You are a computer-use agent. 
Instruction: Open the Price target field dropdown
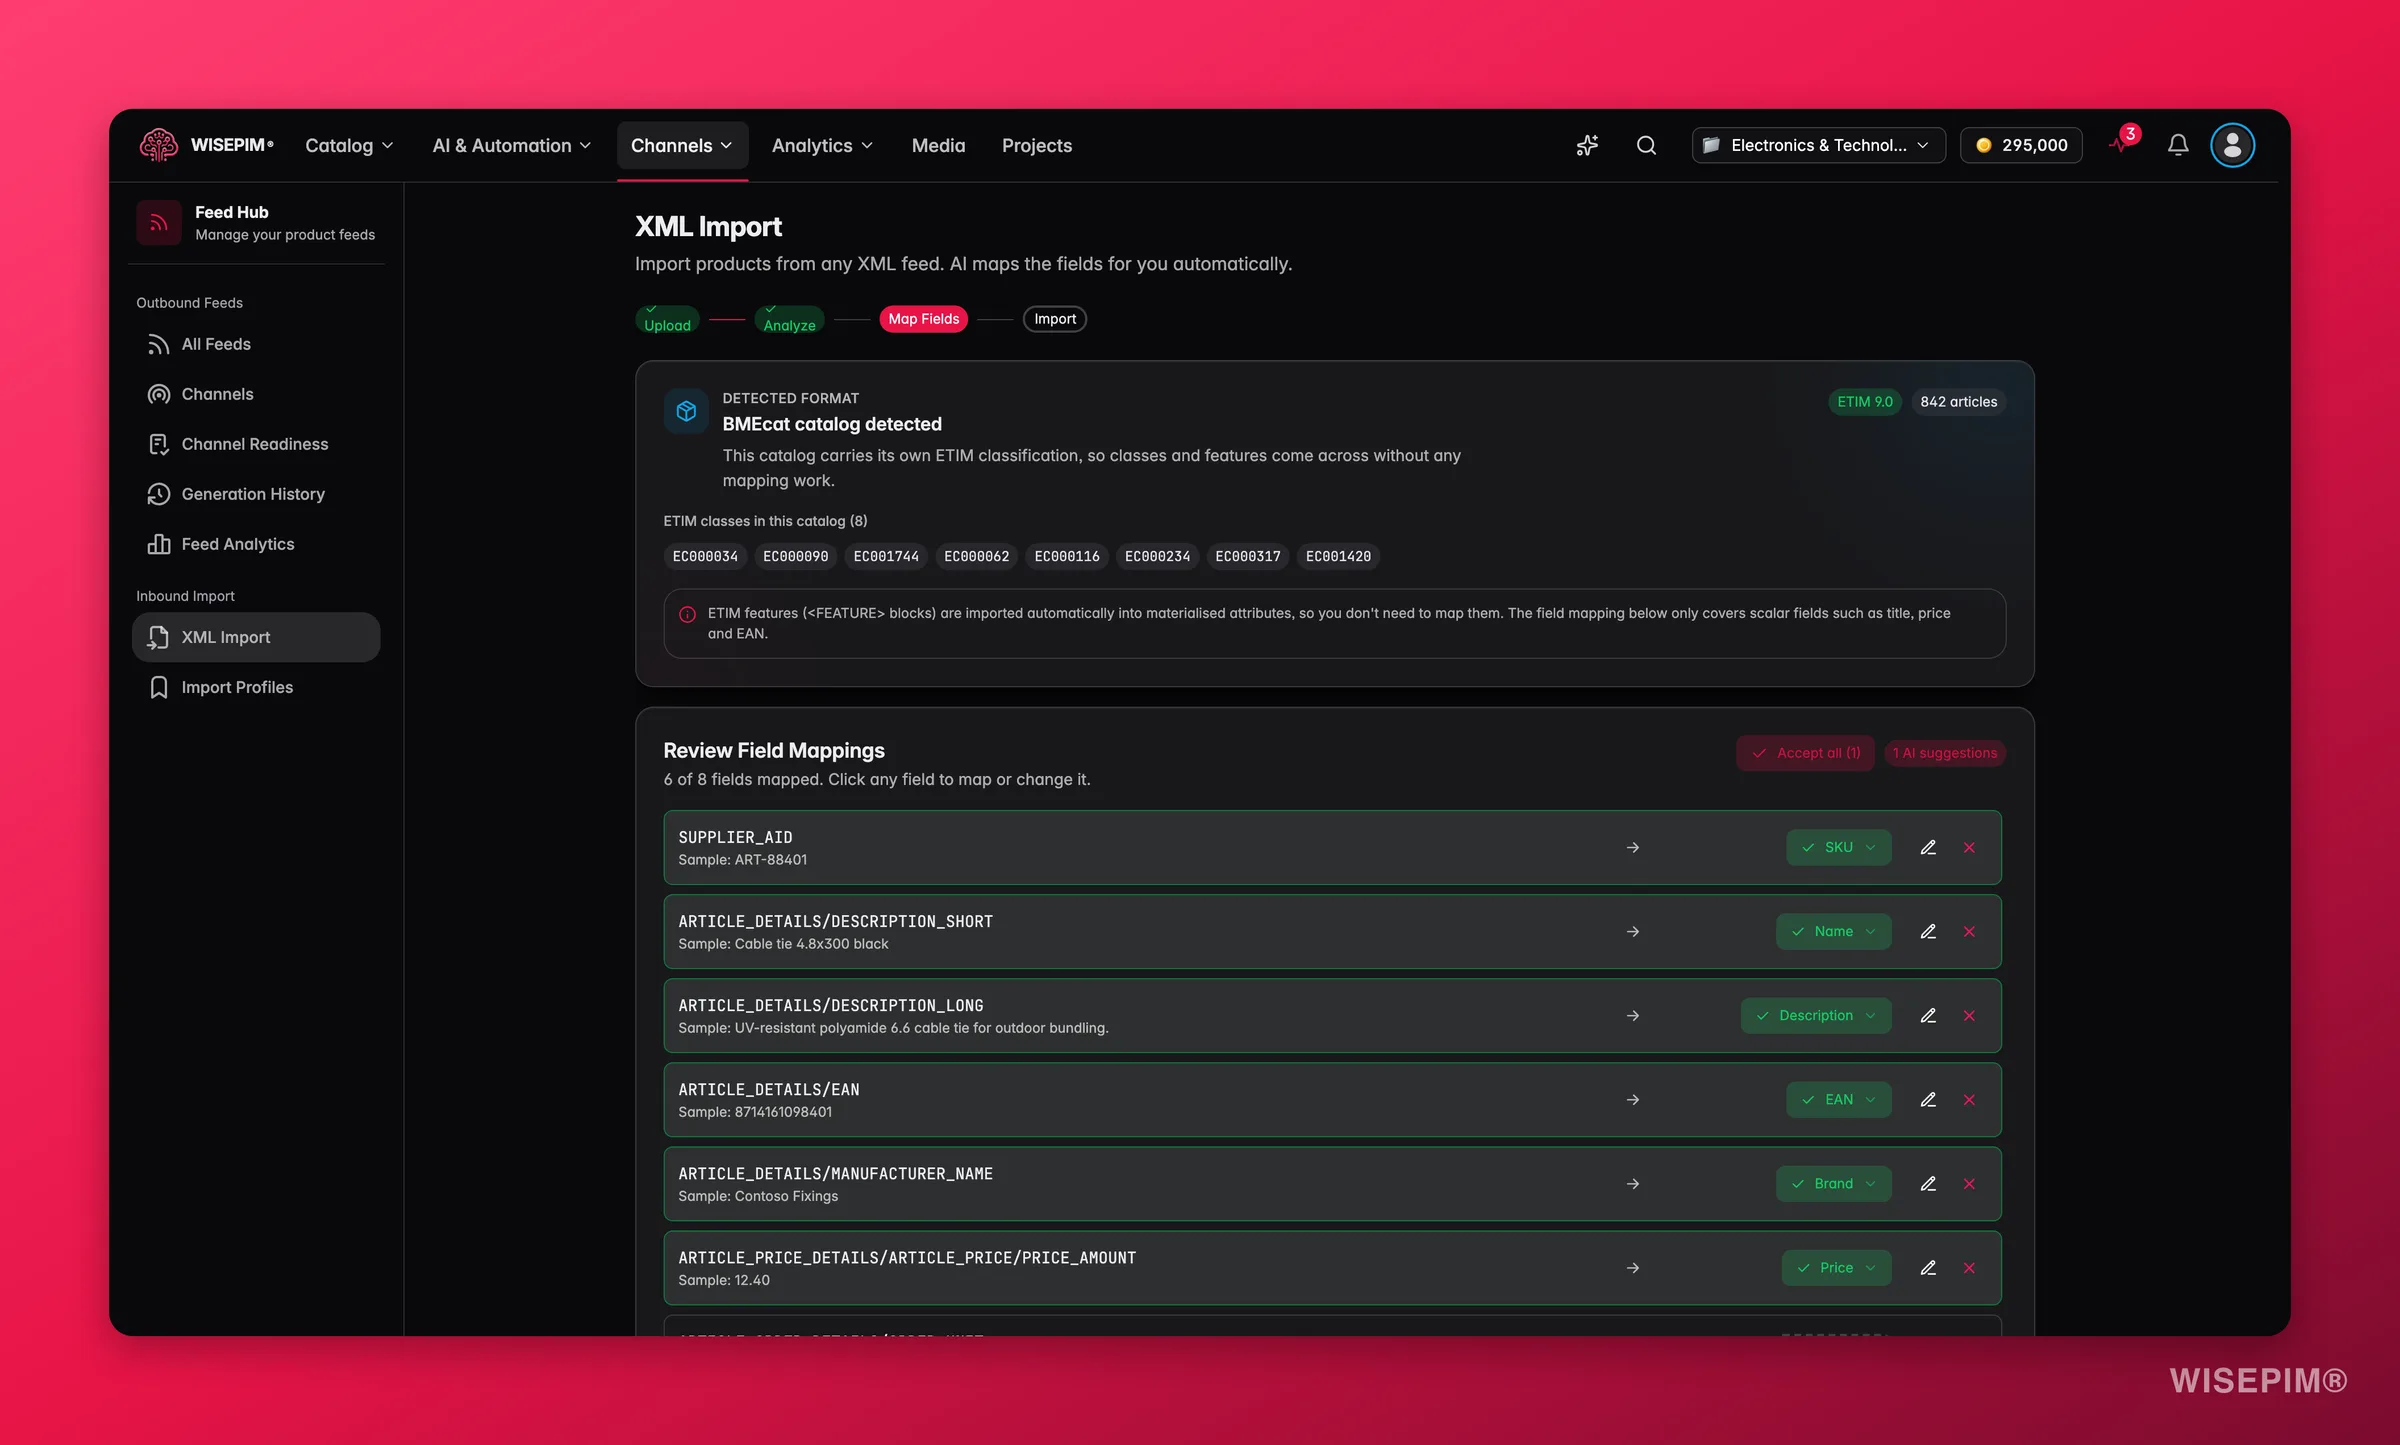click(x=1836, y=1267)
